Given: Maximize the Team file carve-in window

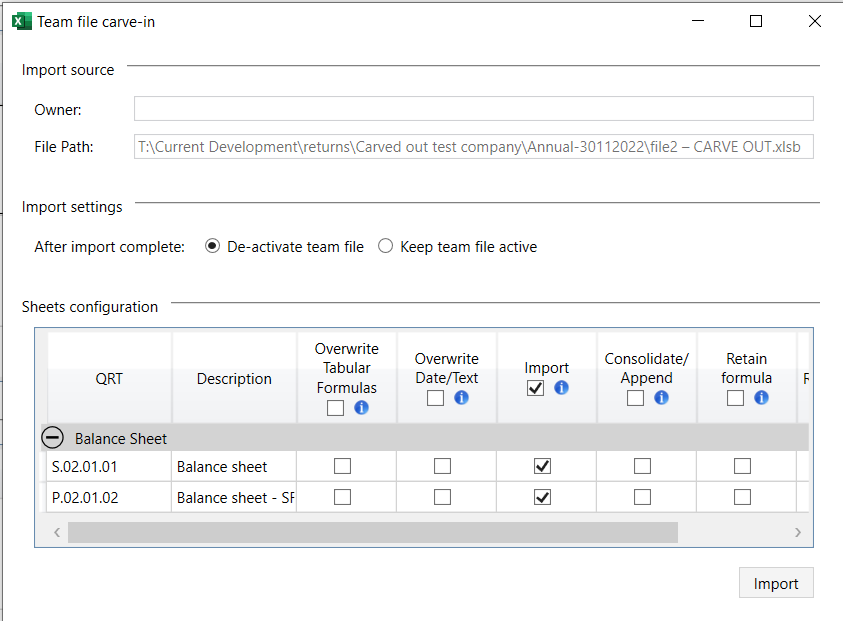Looking at the screenshot, I should 756,21.
